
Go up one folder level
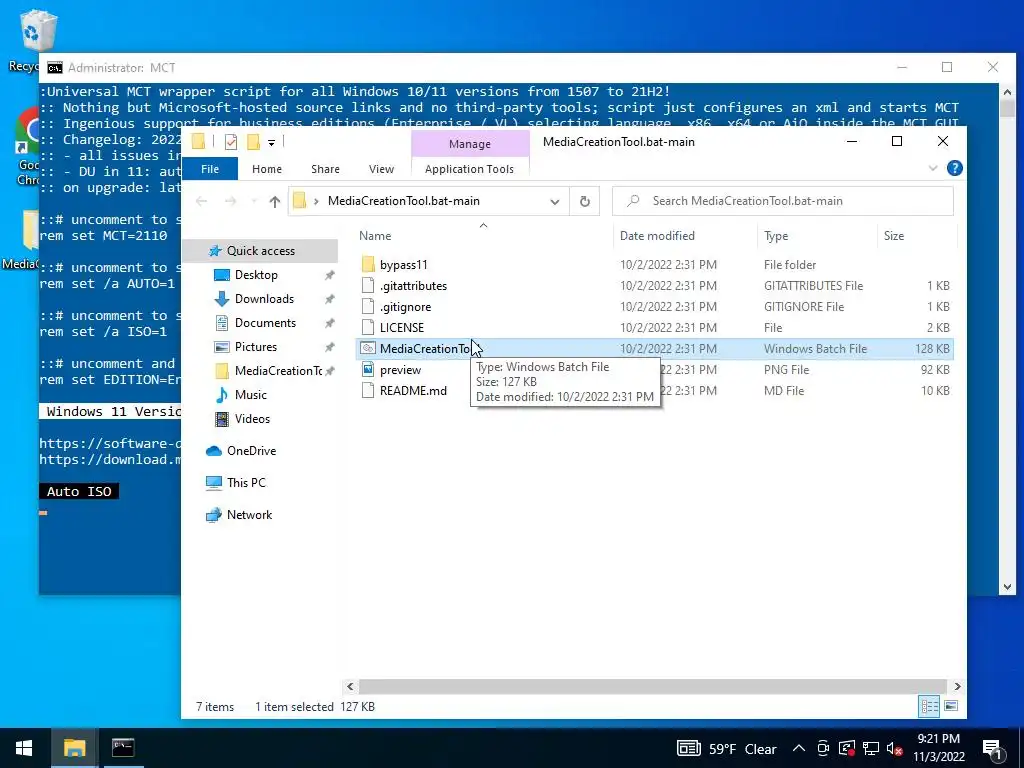coord(274,201)
